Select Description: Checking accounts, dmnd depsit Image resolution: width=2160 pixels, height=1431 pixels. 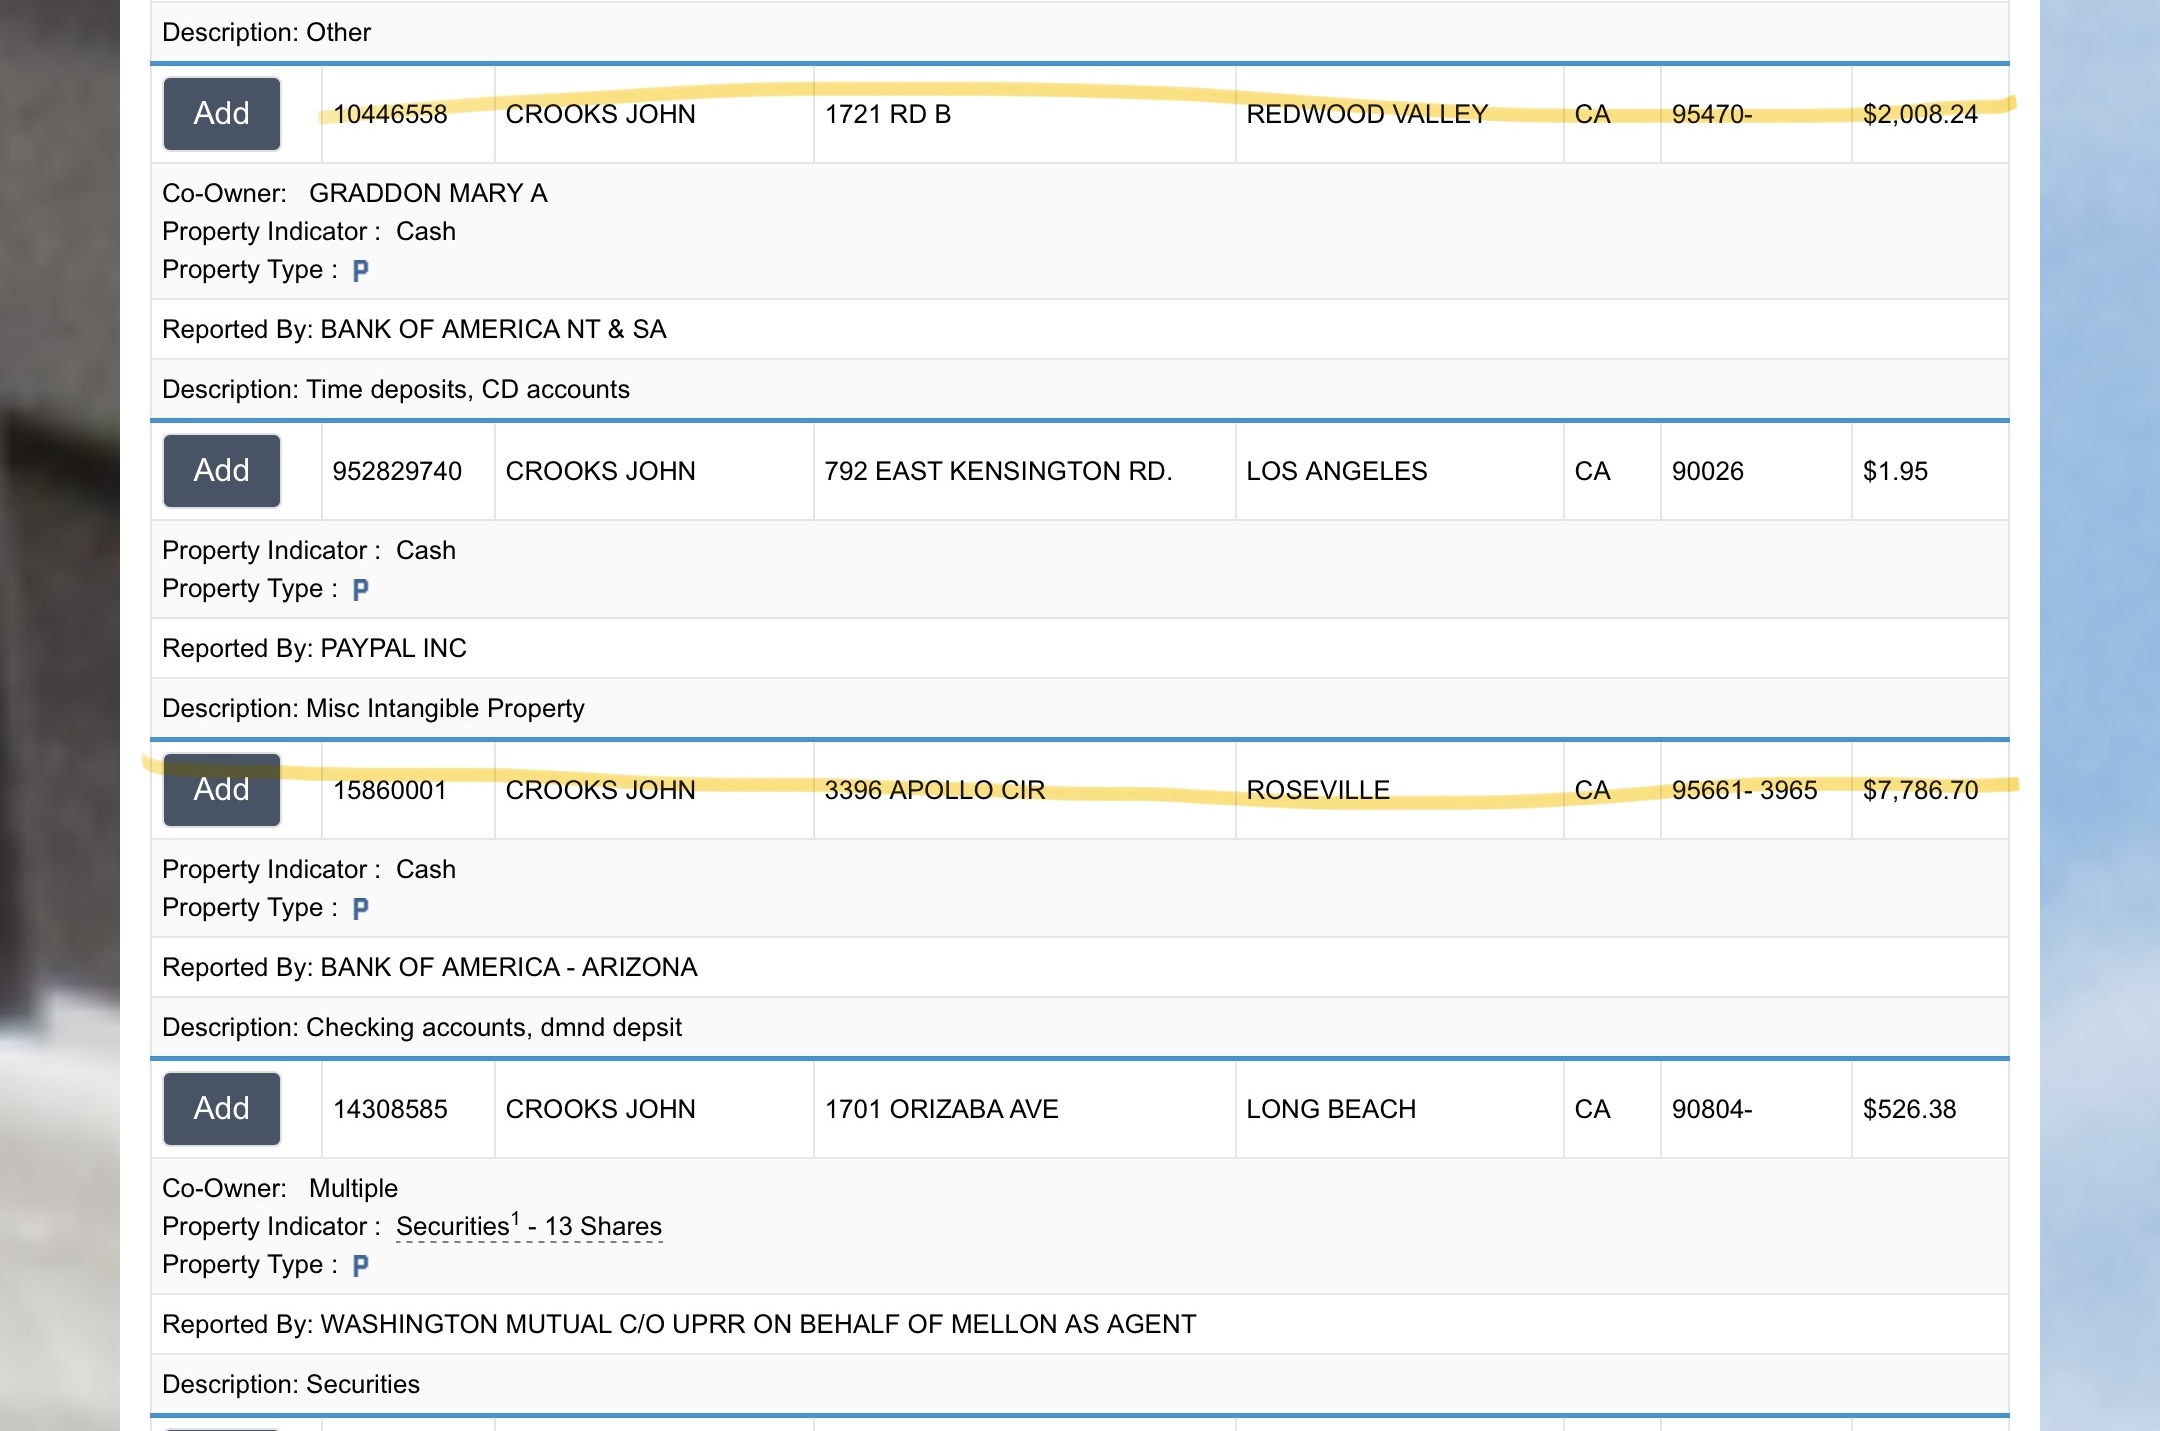(x=422, y=1028)
